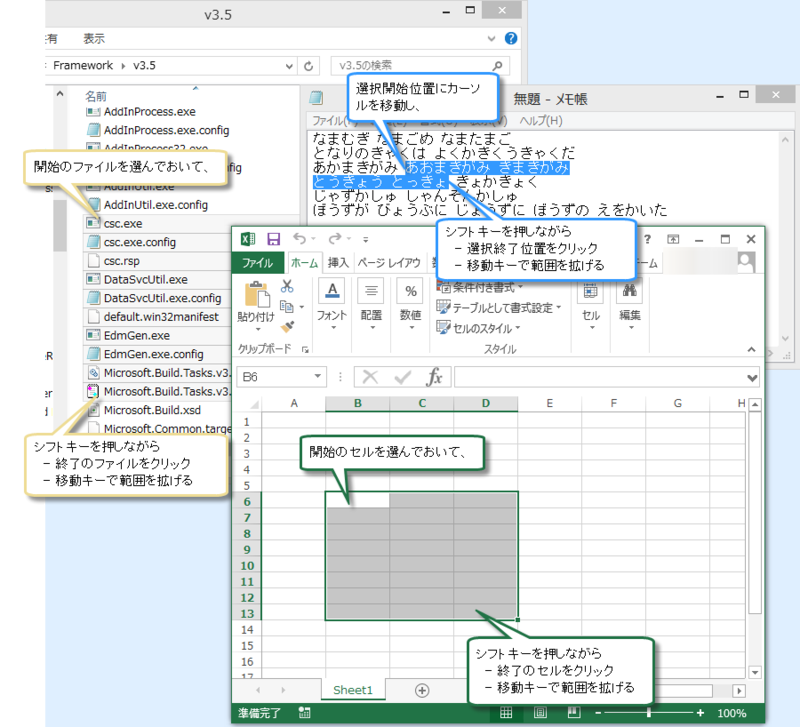Select the Sheet1 worksheet tab
The width and height of the screenshot is (800, 727).
coord(353,690)
